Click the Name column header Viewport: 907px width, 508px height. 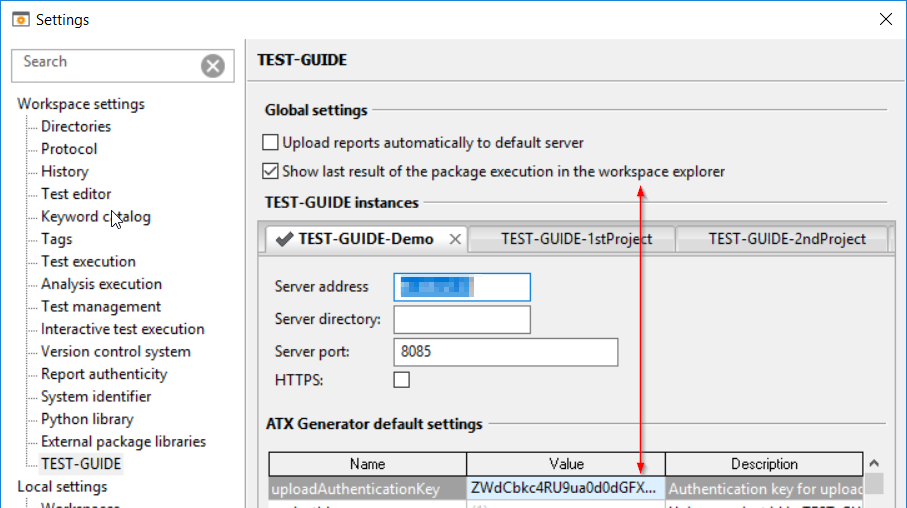(367, 464)
